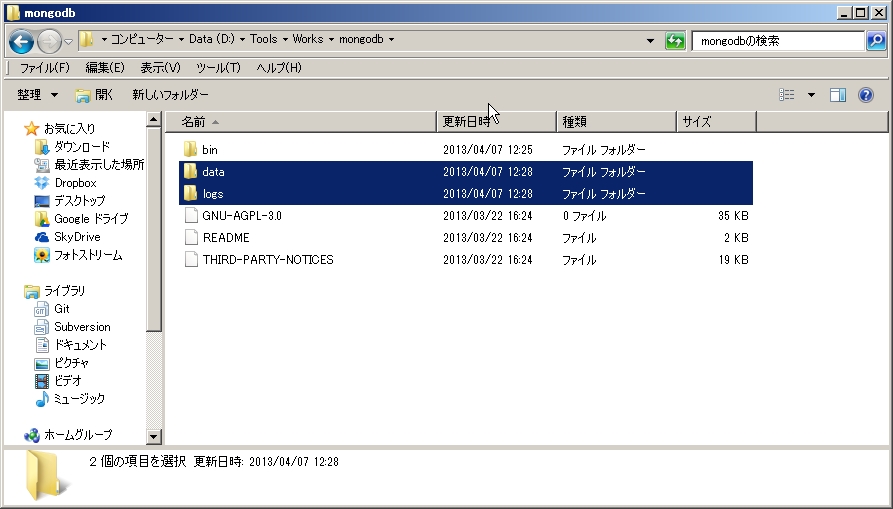Viewport: 893px width, 509px height.
Task: Open recent pages dropdown near Forward button
Action: tap(68, 42)
